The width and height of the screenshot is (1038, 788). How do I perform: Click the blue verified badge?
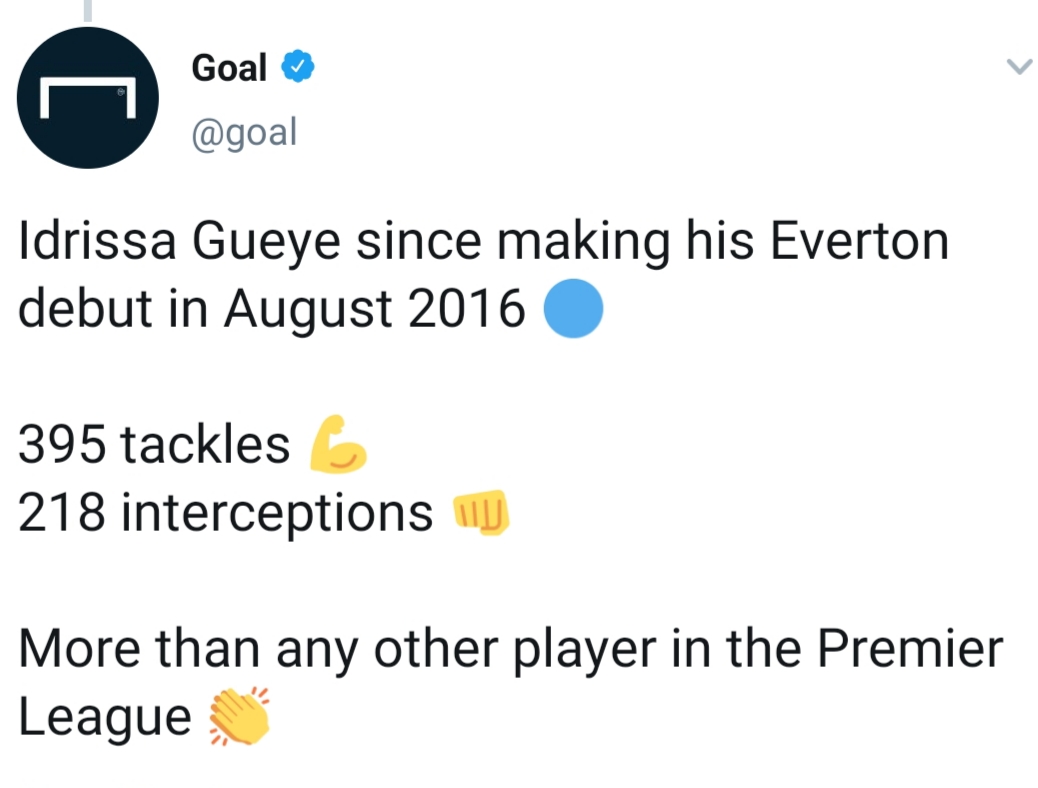(x=299, y=68)
